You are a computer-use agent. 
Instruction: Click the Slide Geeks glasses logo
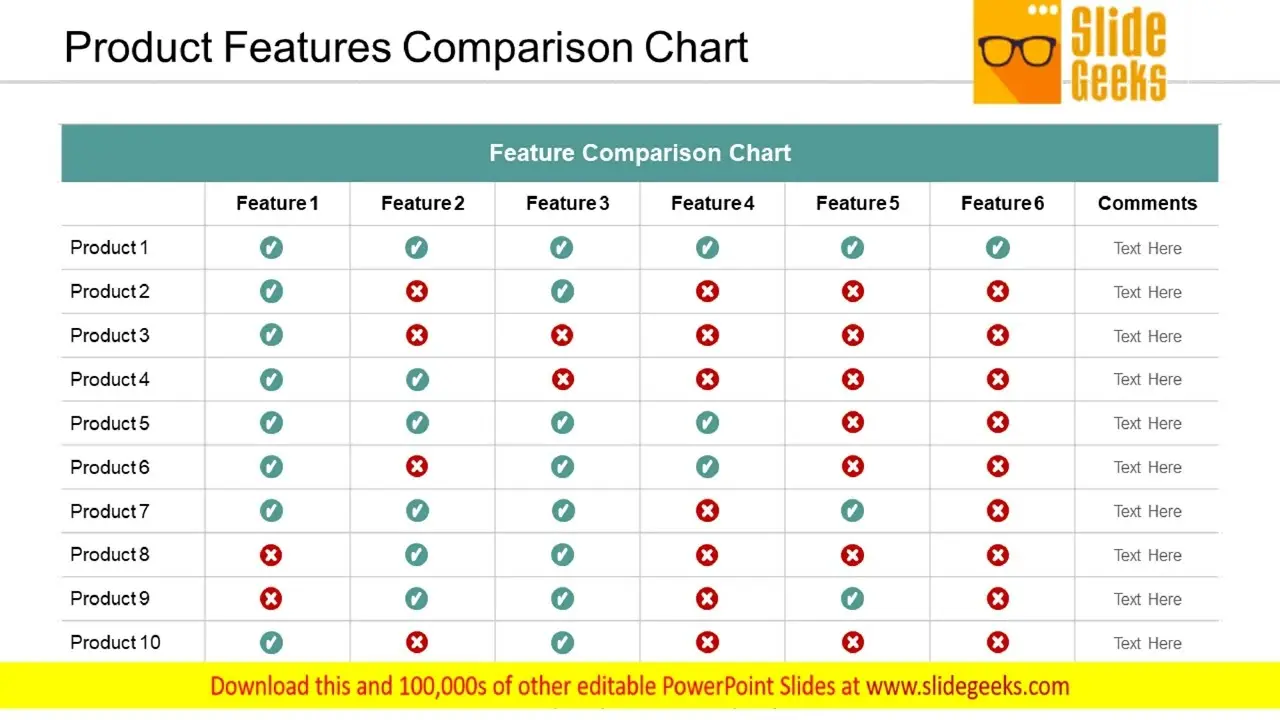1071,52
